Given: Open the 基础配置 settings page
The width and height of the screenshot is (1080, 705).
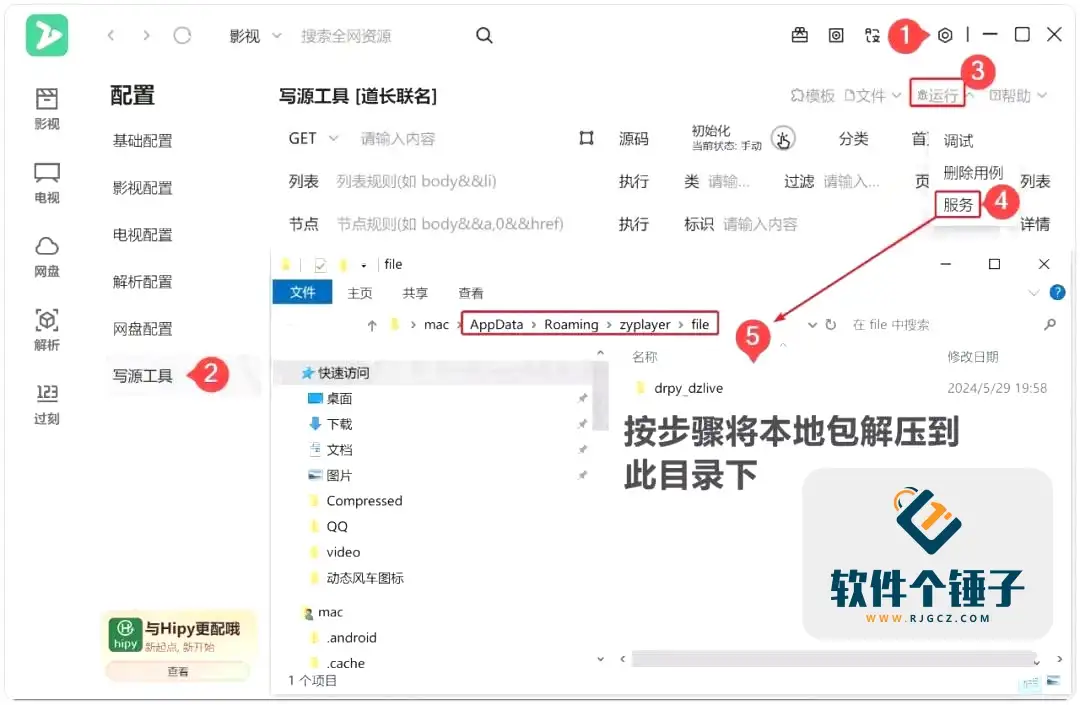Looking at the screenshot, I should click(x=143, y=140).
